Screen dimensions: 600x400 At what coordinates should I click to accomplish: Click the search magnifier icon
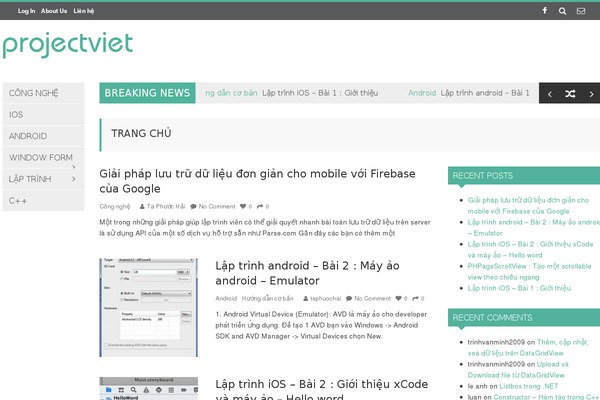(x=562, y=11)
